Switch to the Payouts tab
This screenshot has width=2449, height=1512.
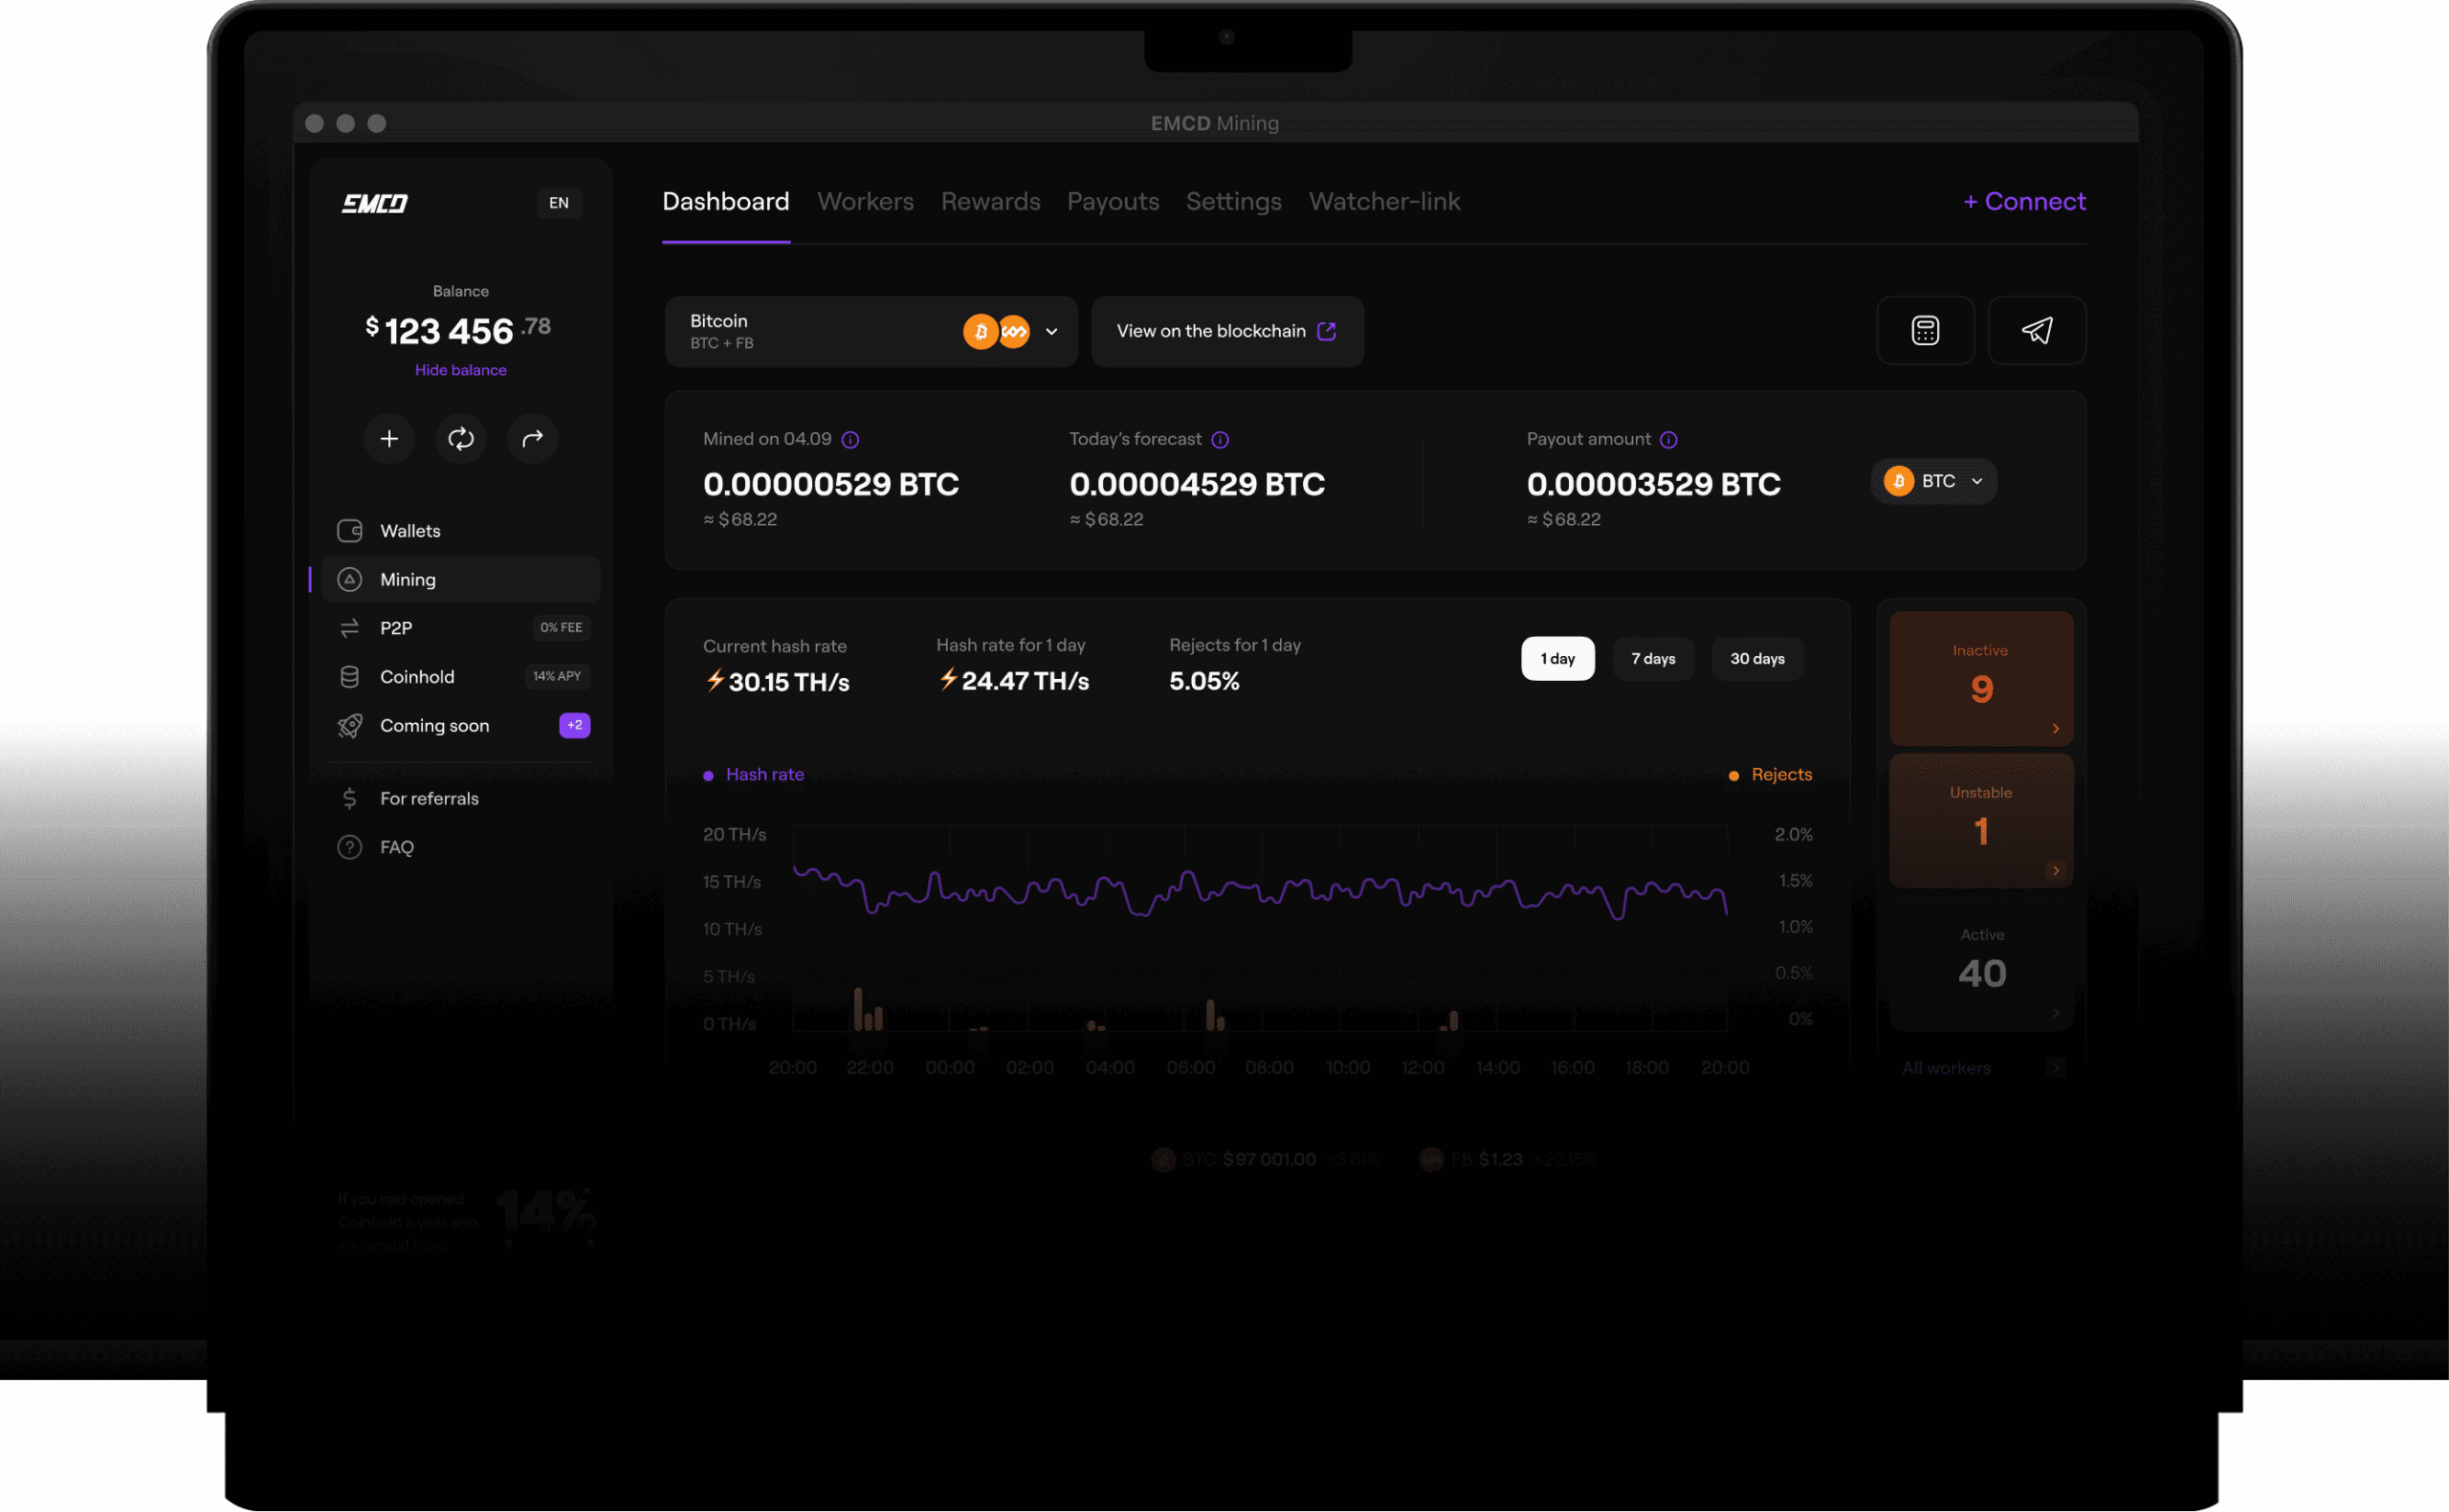(1113, 202)
